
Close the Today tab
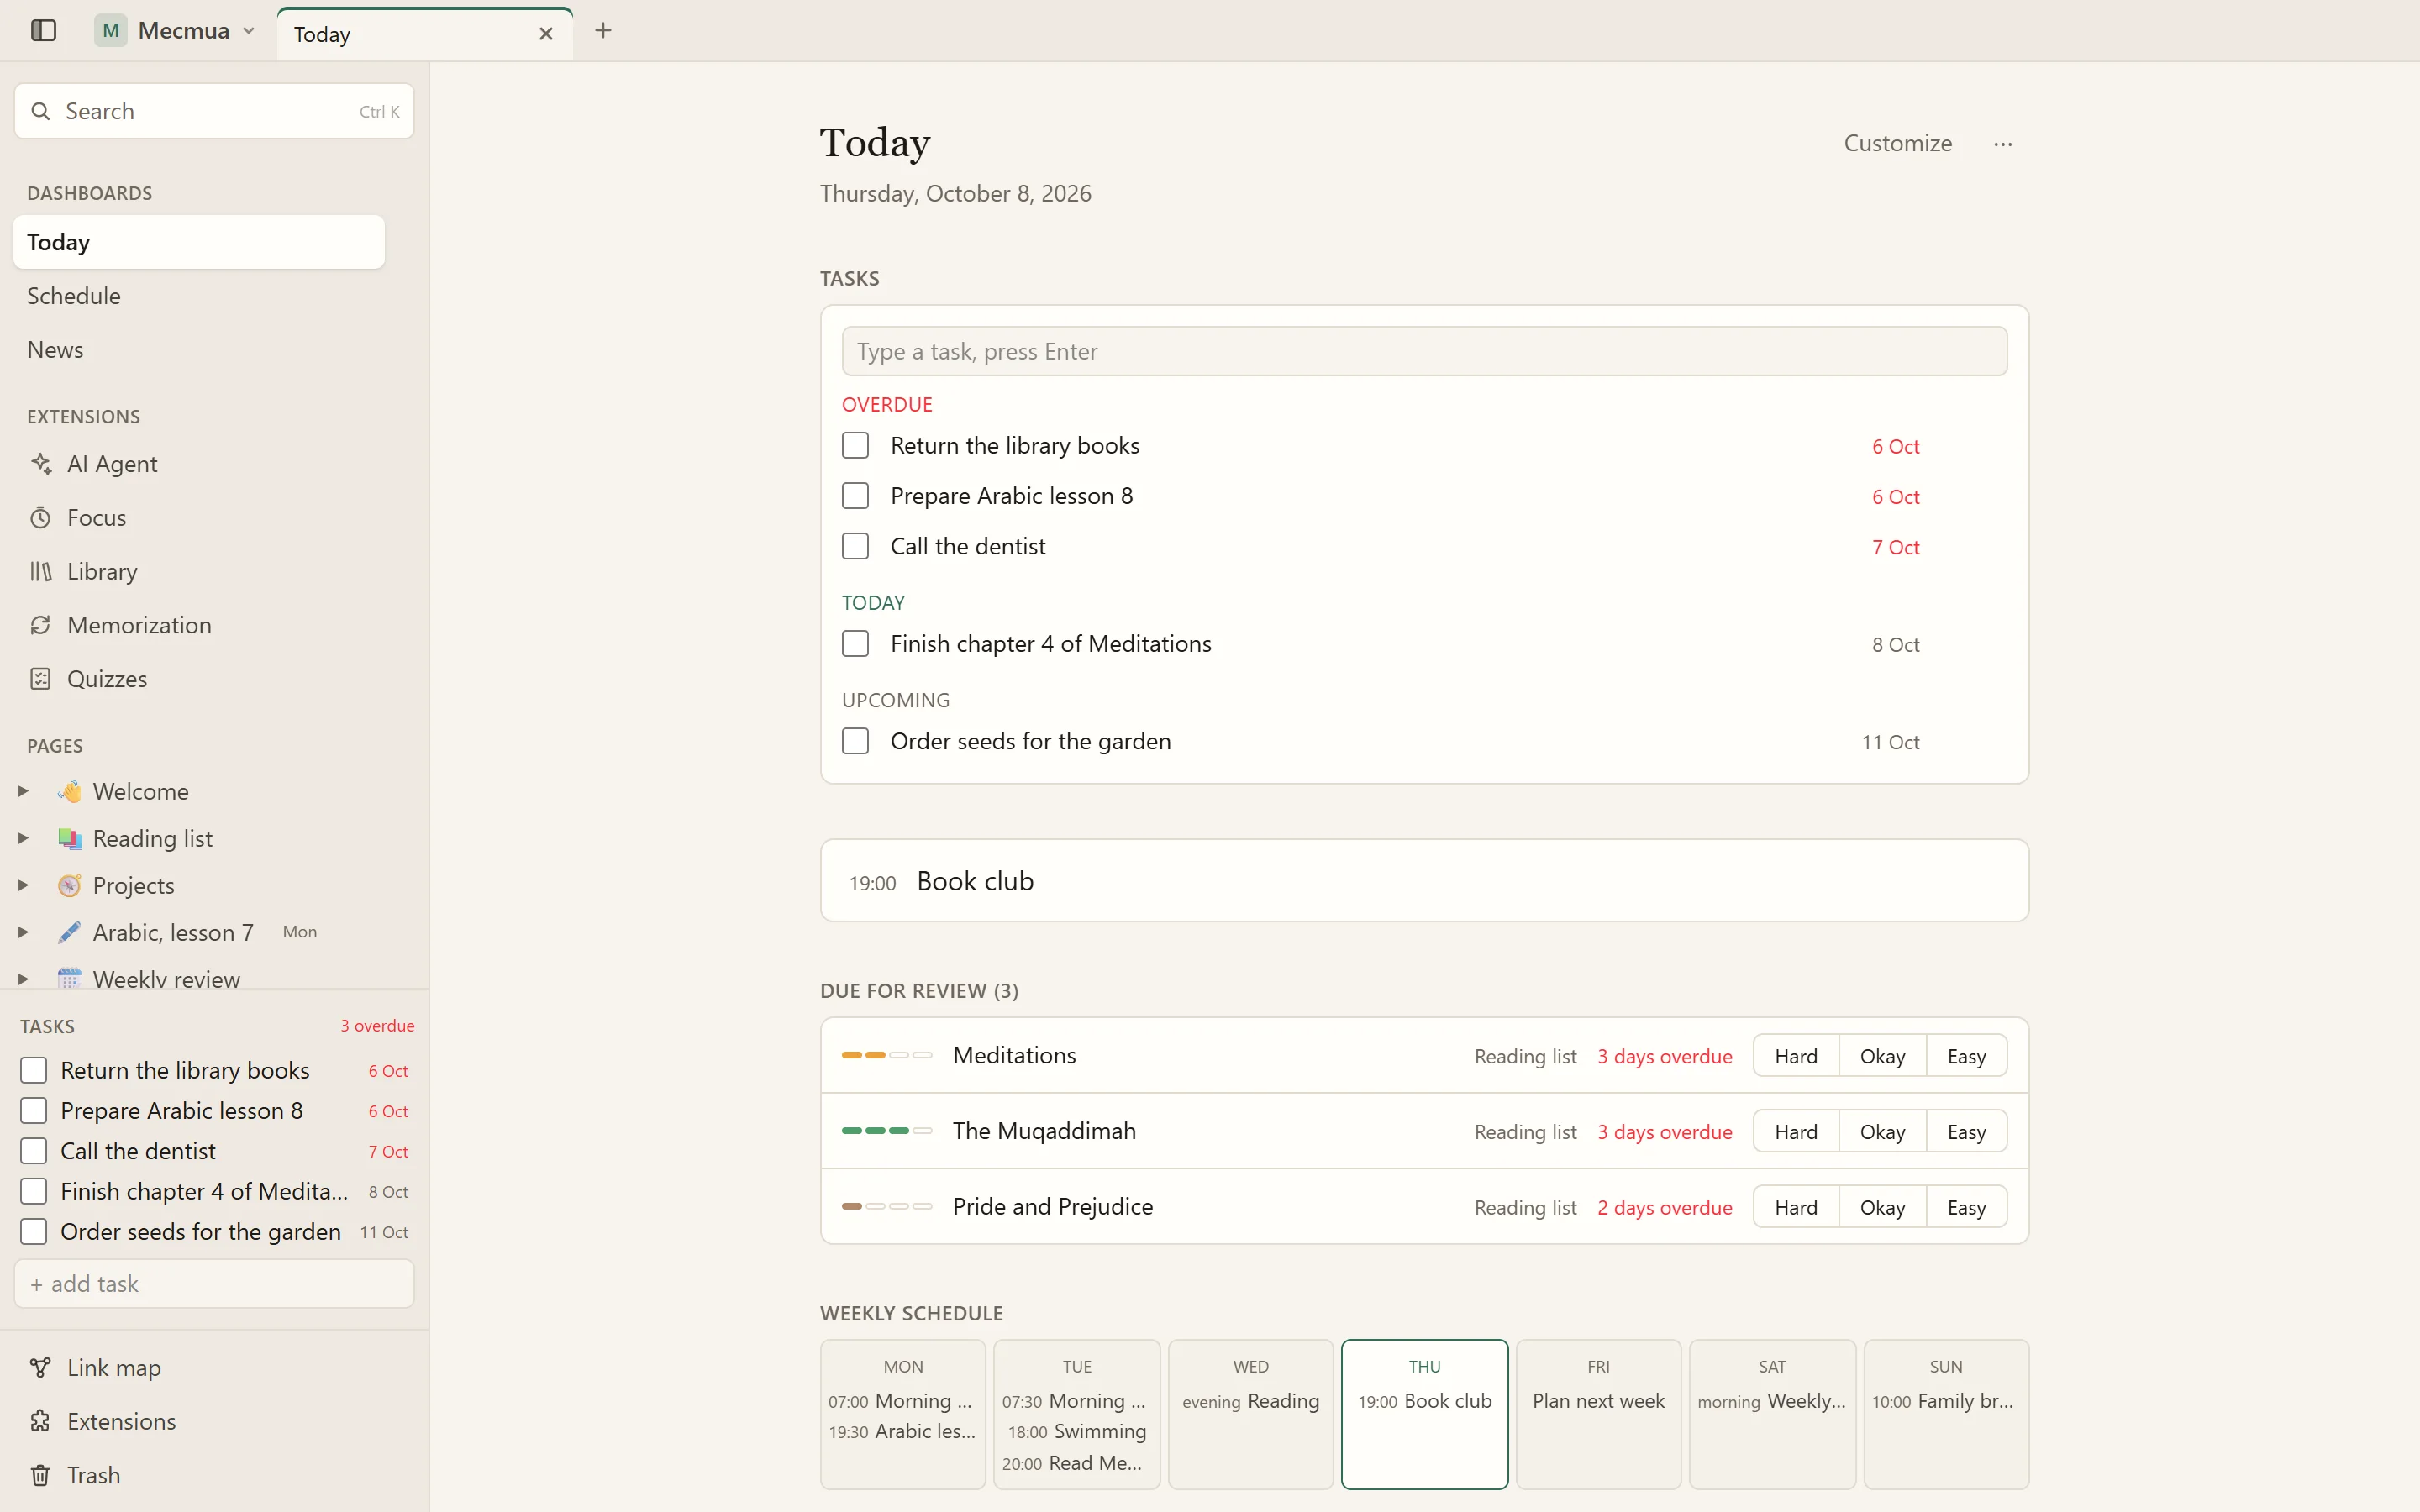tap(546, 34)
